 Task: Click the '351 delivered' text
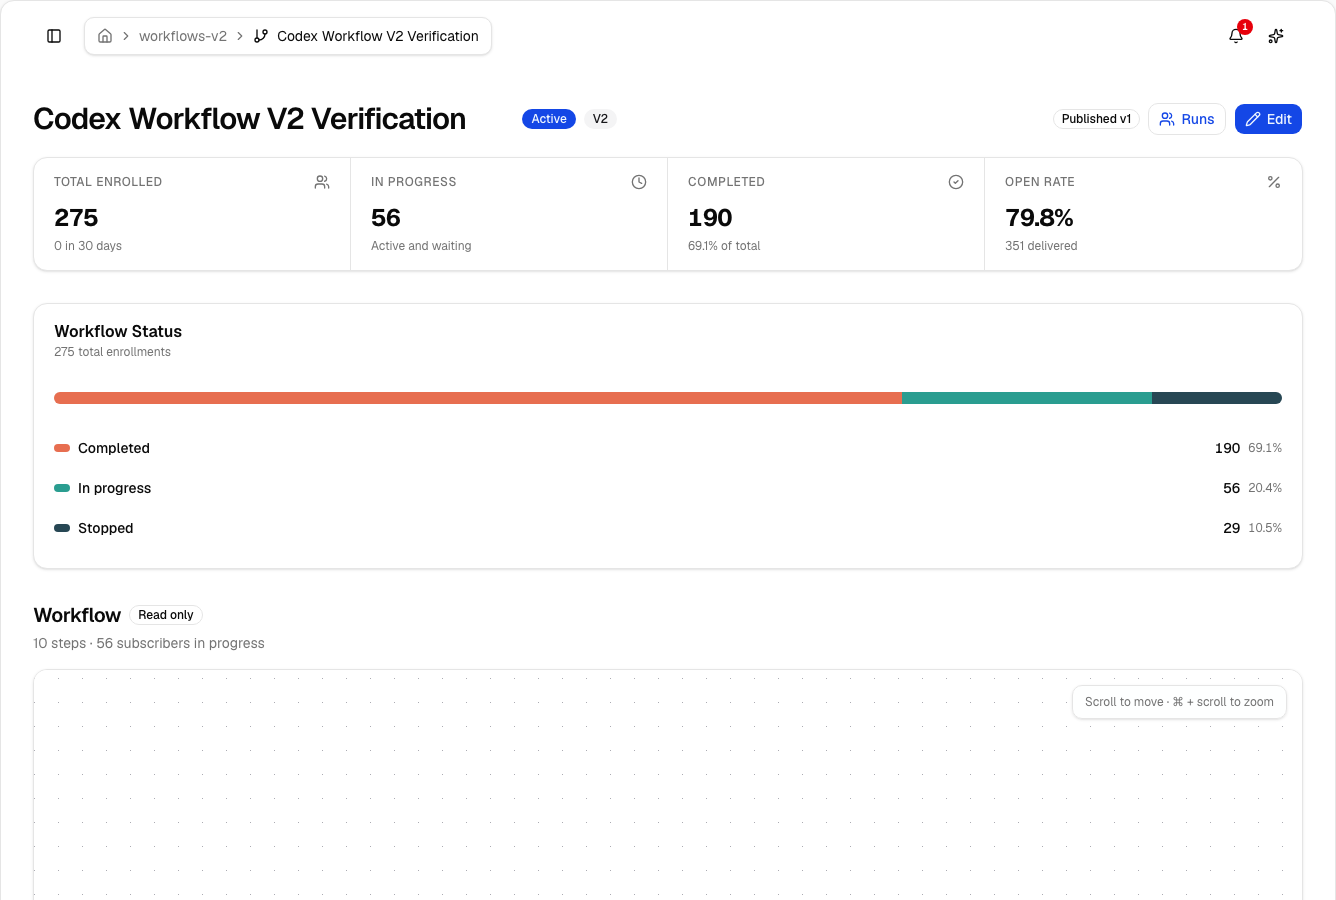pos(1041,246)
